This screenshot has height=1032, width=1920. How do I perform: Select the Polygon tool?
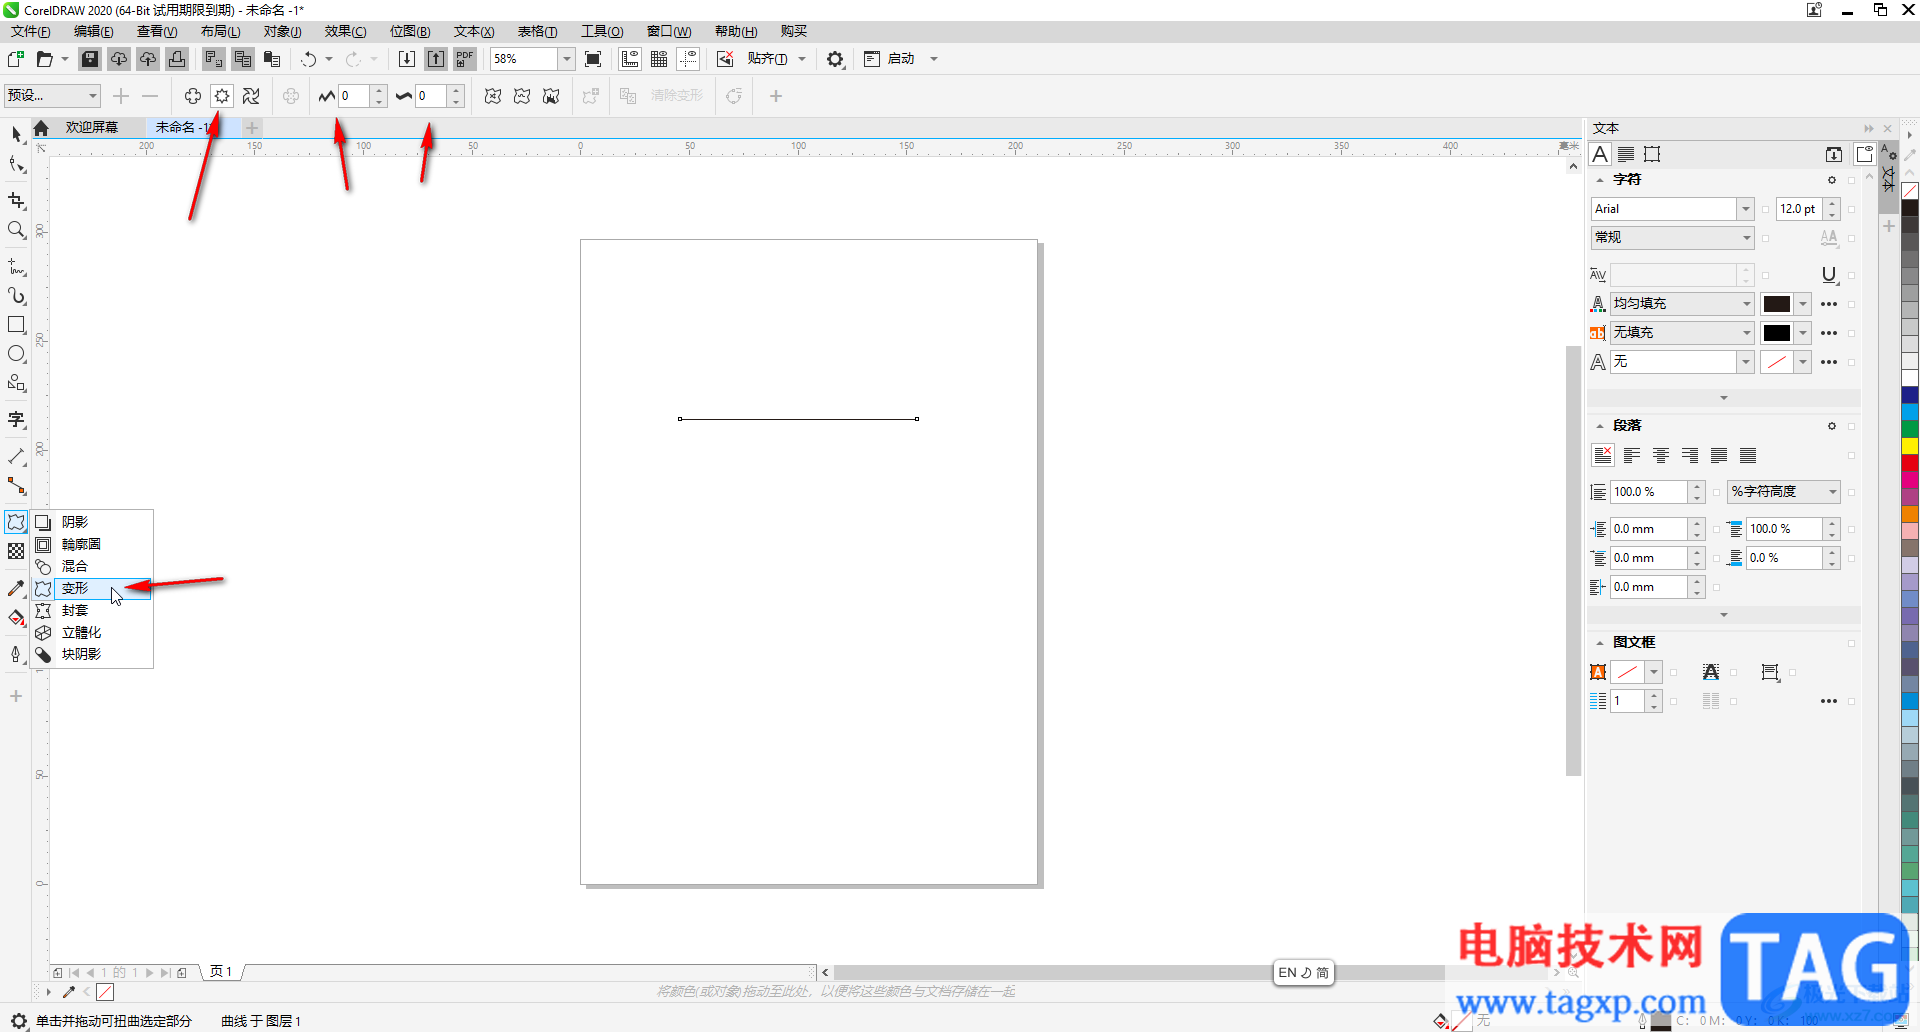[x=16, y=383]
